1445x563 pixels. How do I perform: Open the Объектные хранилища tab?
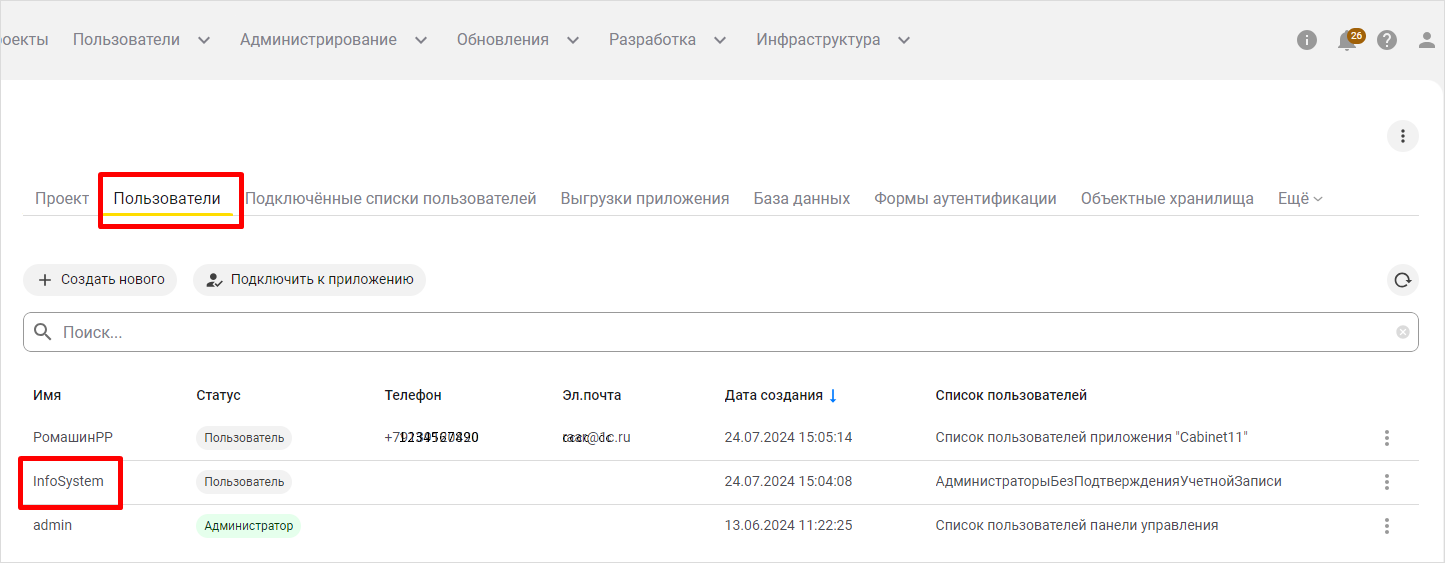[x=1167, y=198]
